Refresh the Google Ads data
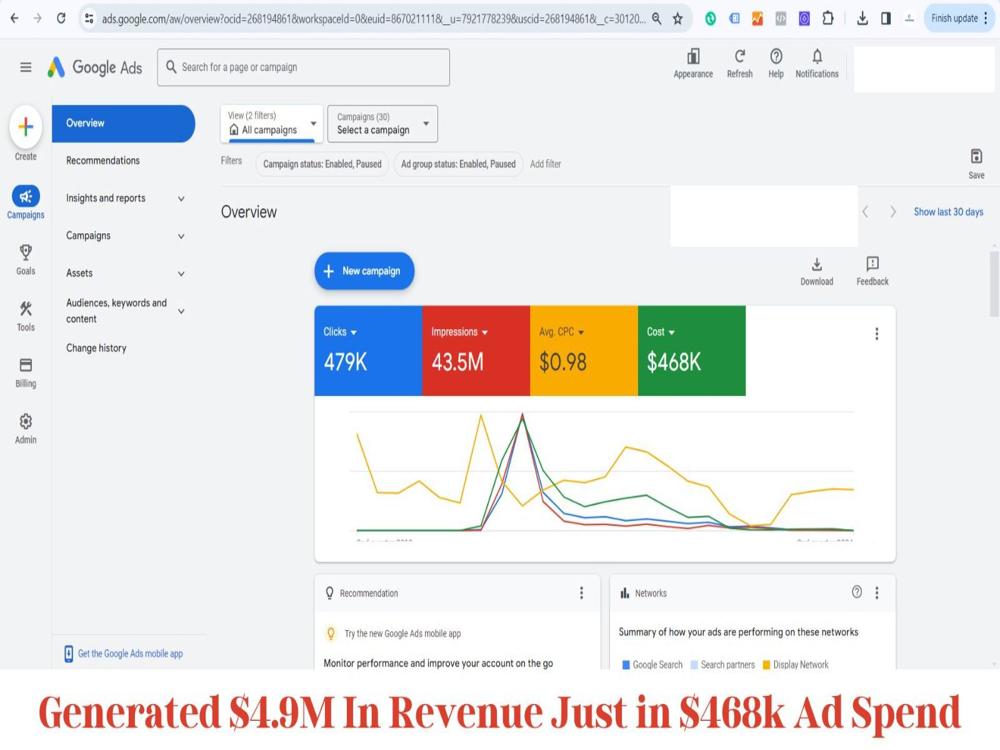The width and height of the screenshot is (1000, 750). [740, 56]
